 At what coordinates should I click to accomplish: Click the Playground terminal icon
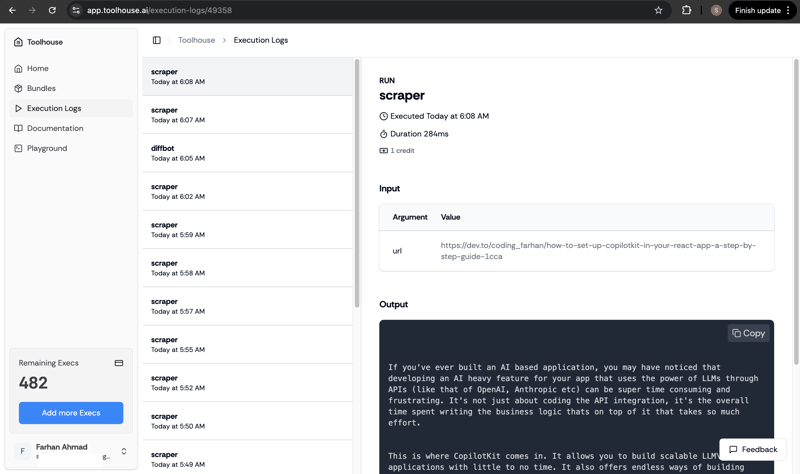pyautogui.click(x=18, y=148)
